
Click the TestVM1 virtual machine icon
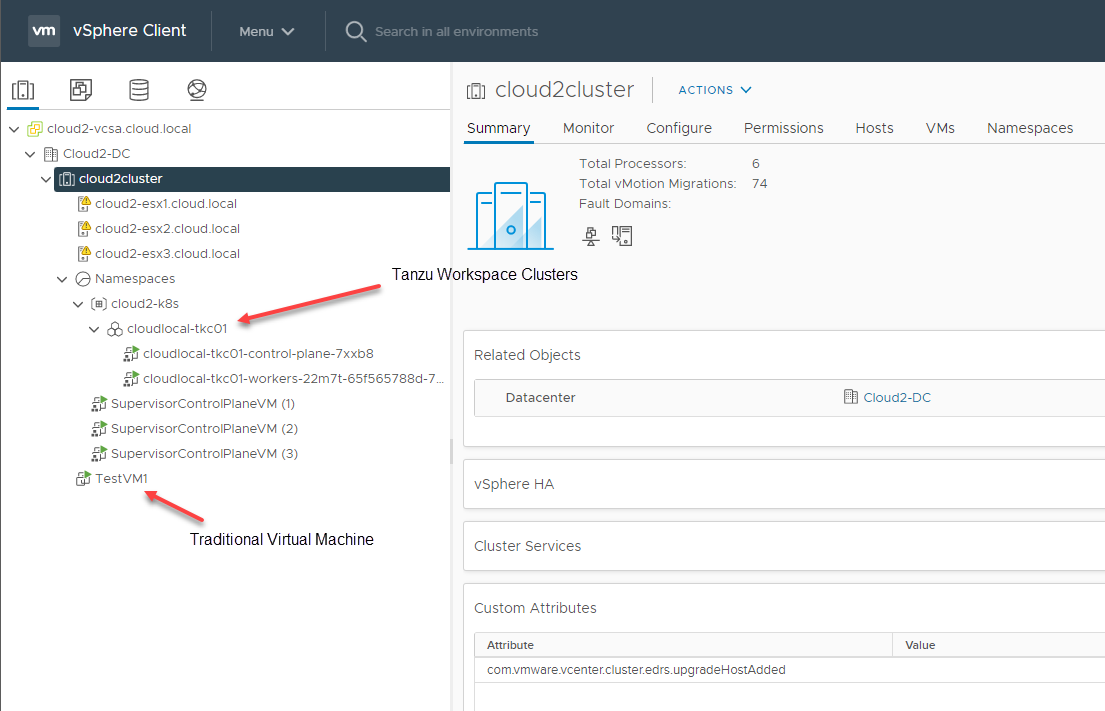(83, 478)
